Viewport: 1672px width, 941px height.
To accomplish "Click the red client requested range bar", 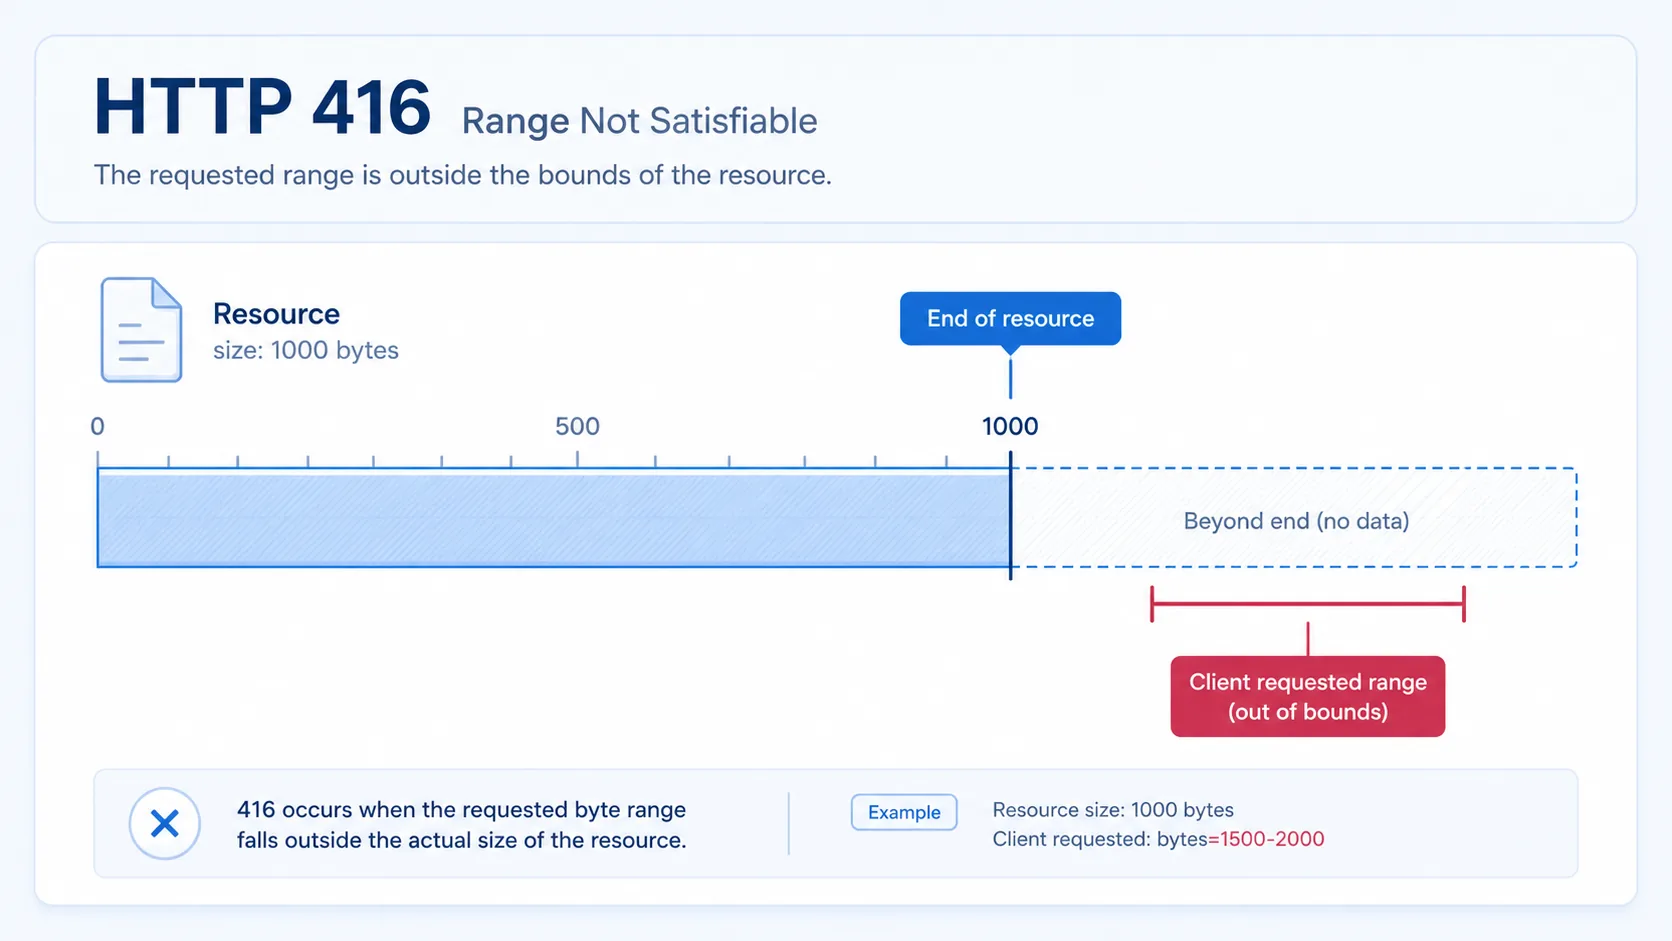I will [x=1308, y=604].
